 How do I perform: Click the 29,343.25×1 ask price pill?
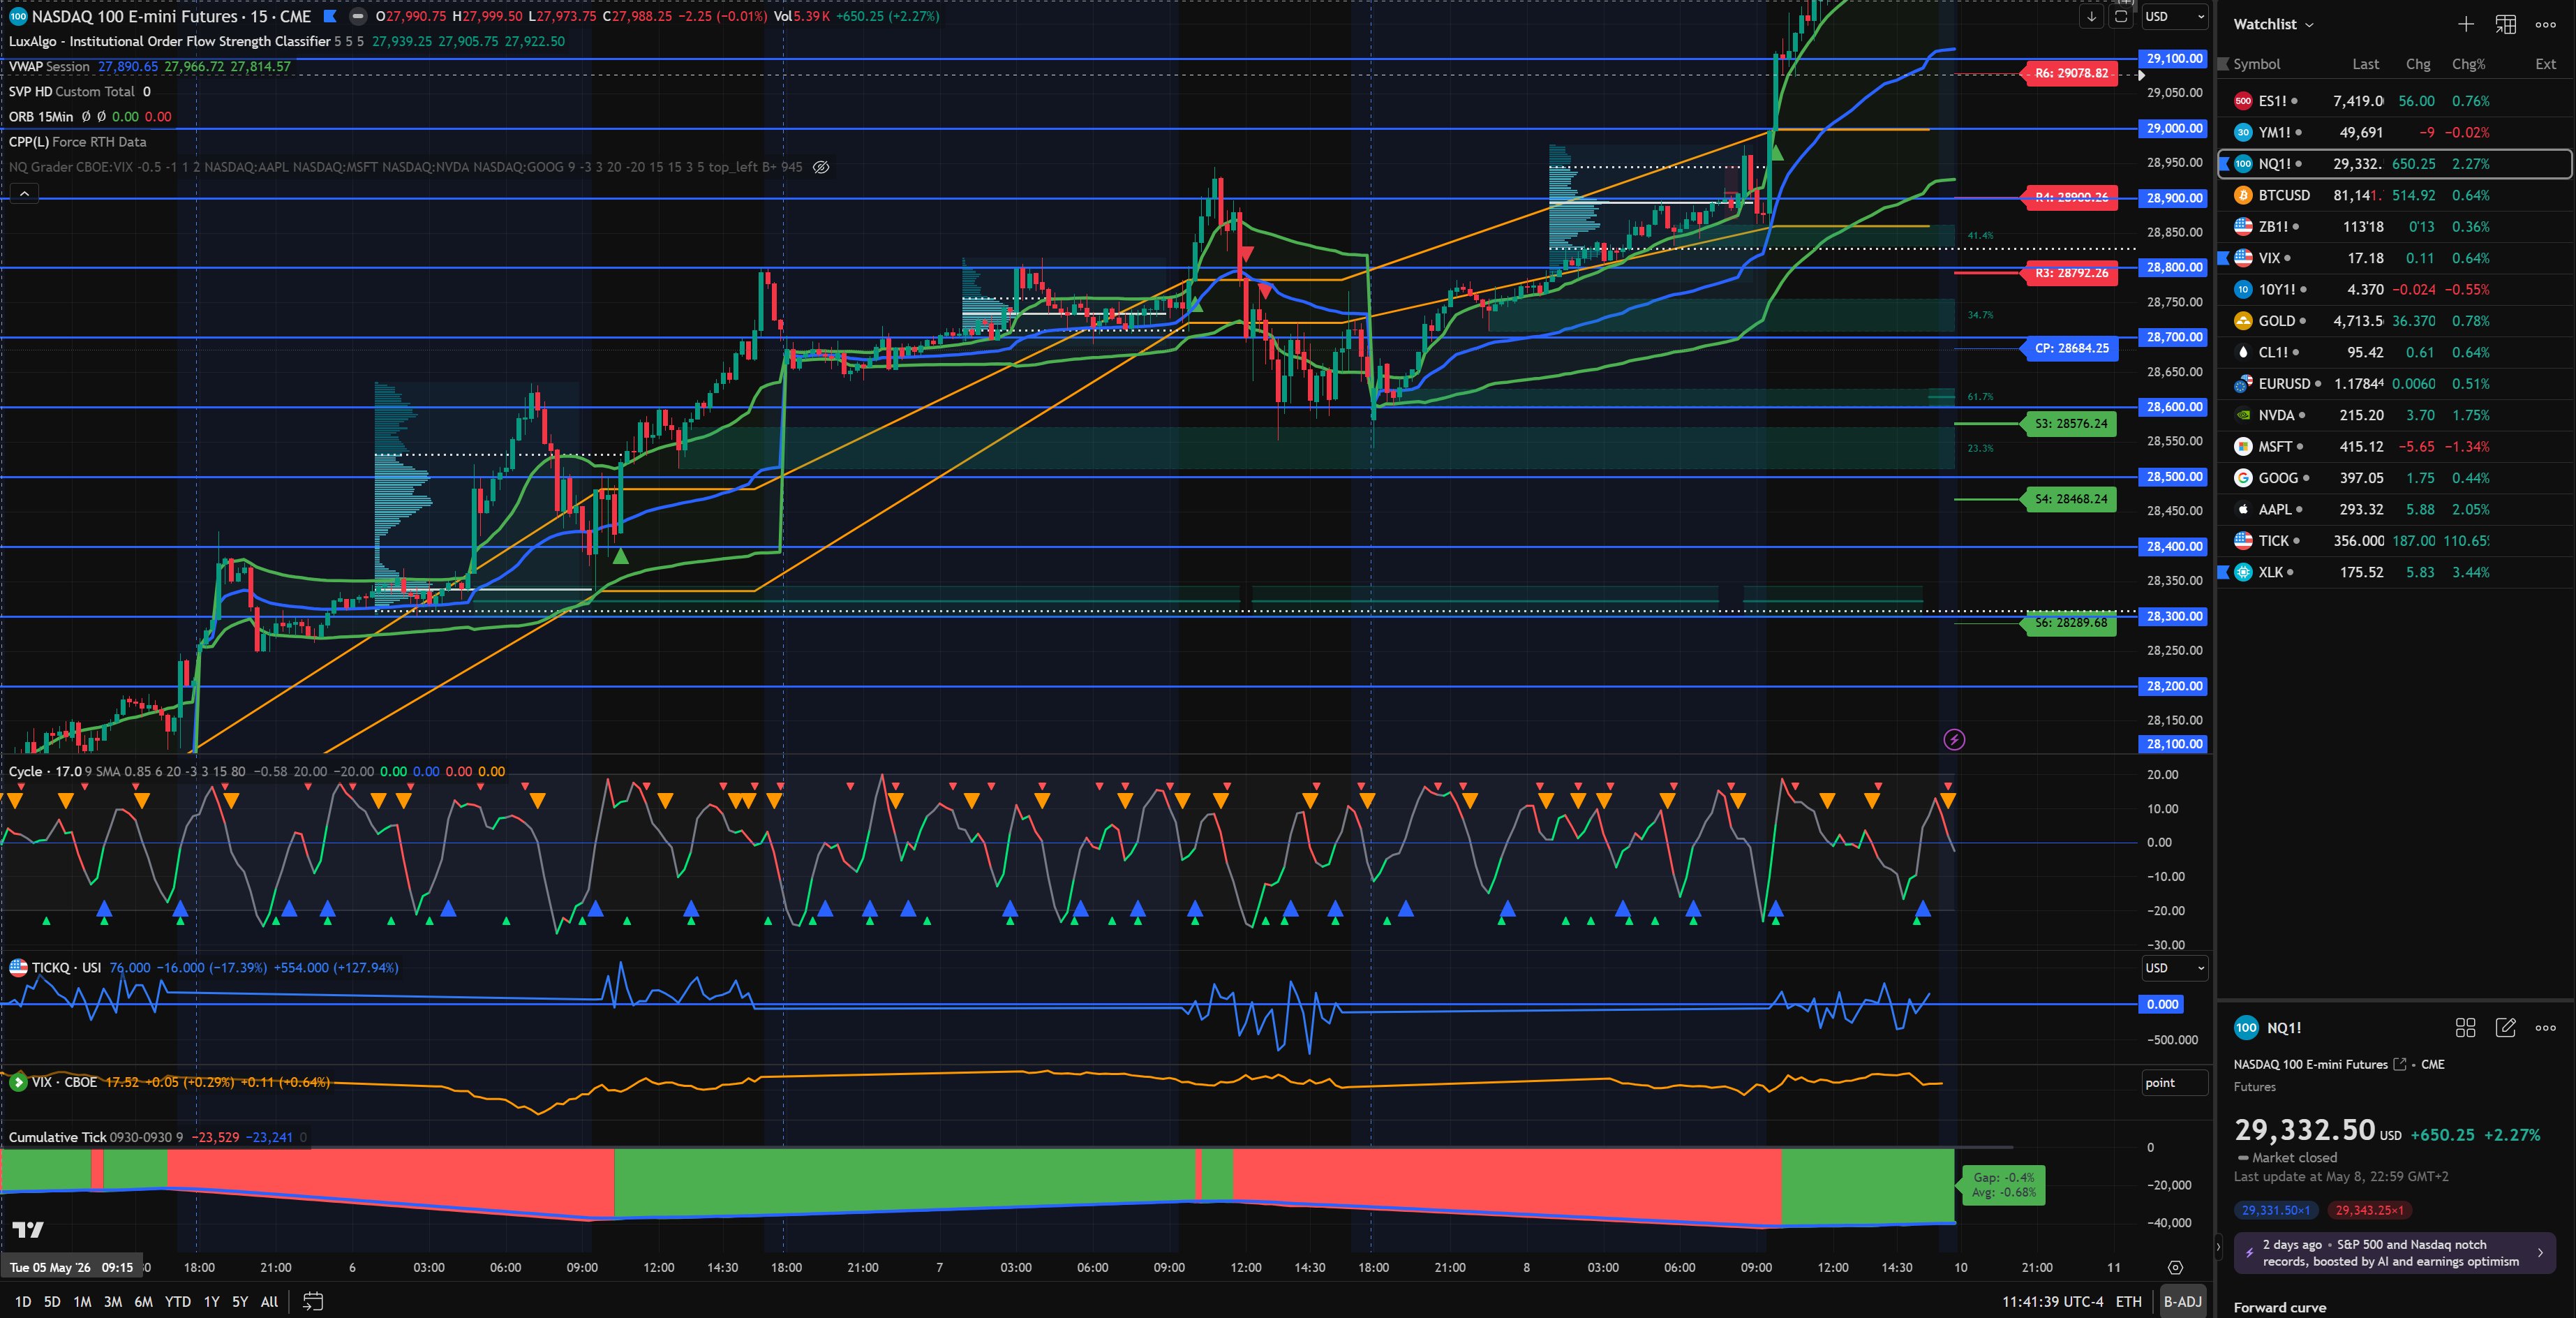[2369, 1210]
